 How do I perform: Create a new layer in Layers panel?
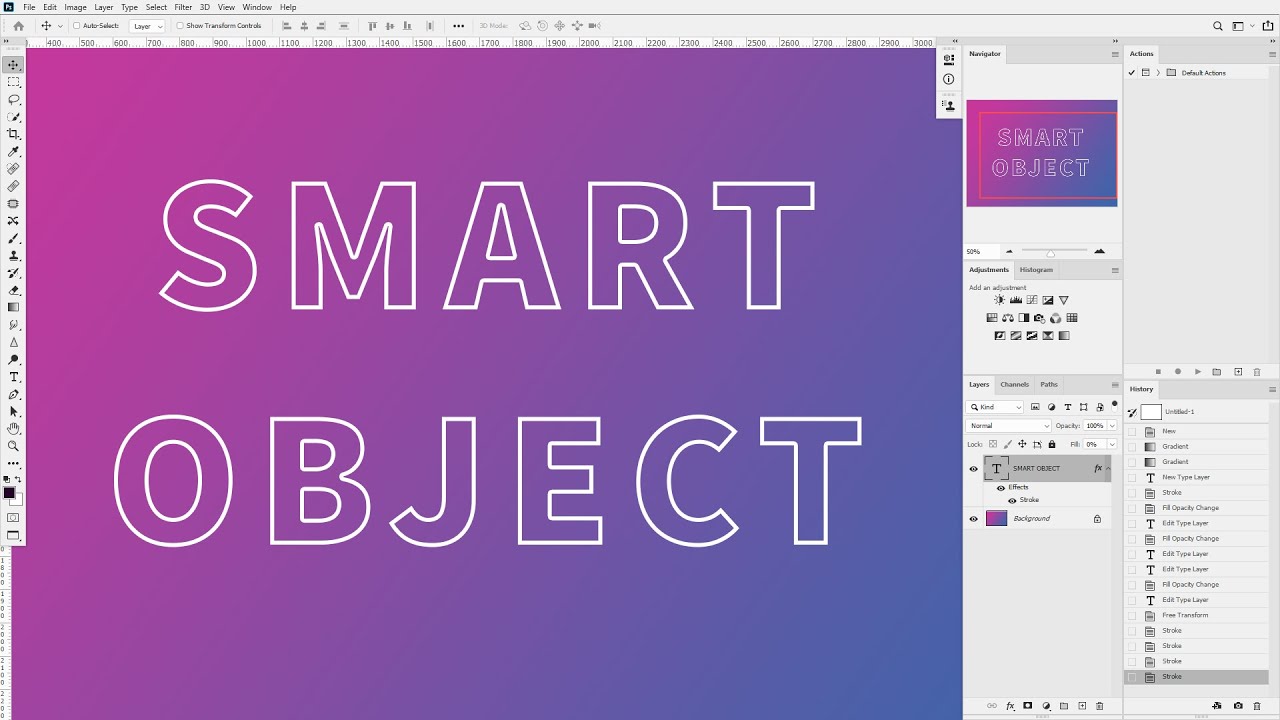1082,706
